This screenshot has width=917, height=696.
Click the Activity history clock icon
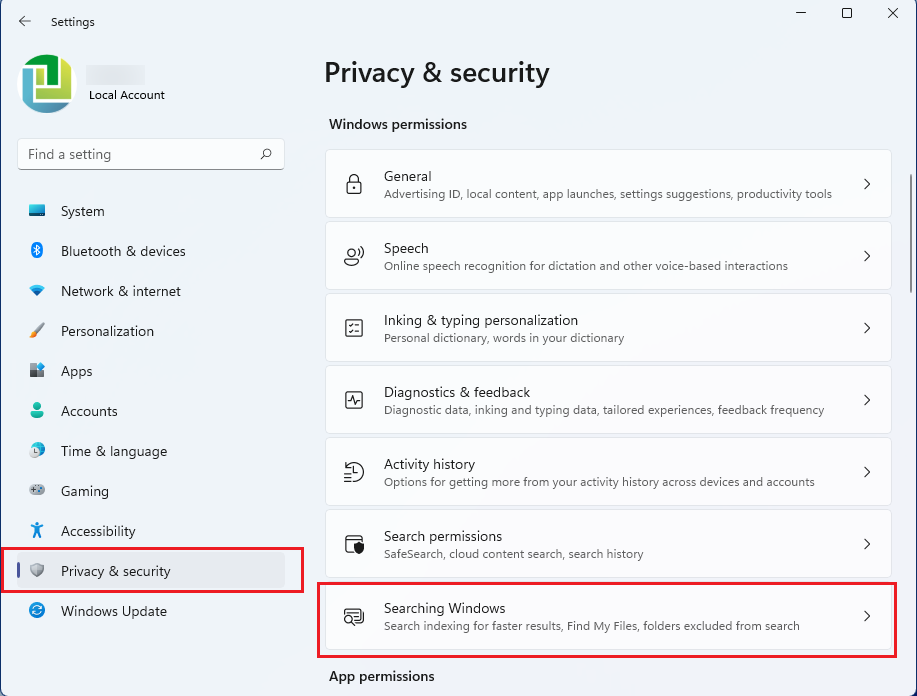point(354,472)
